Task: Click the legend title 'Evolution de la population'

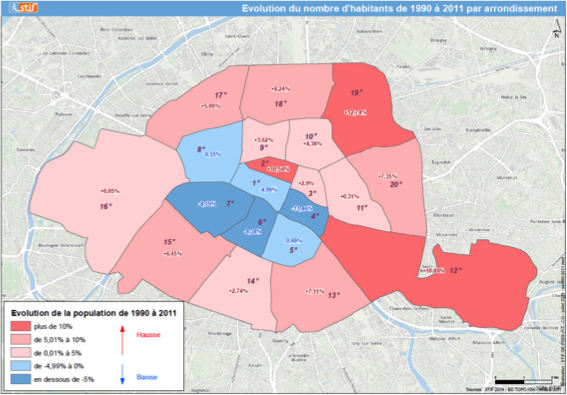Action: click(x=94, y=313)
